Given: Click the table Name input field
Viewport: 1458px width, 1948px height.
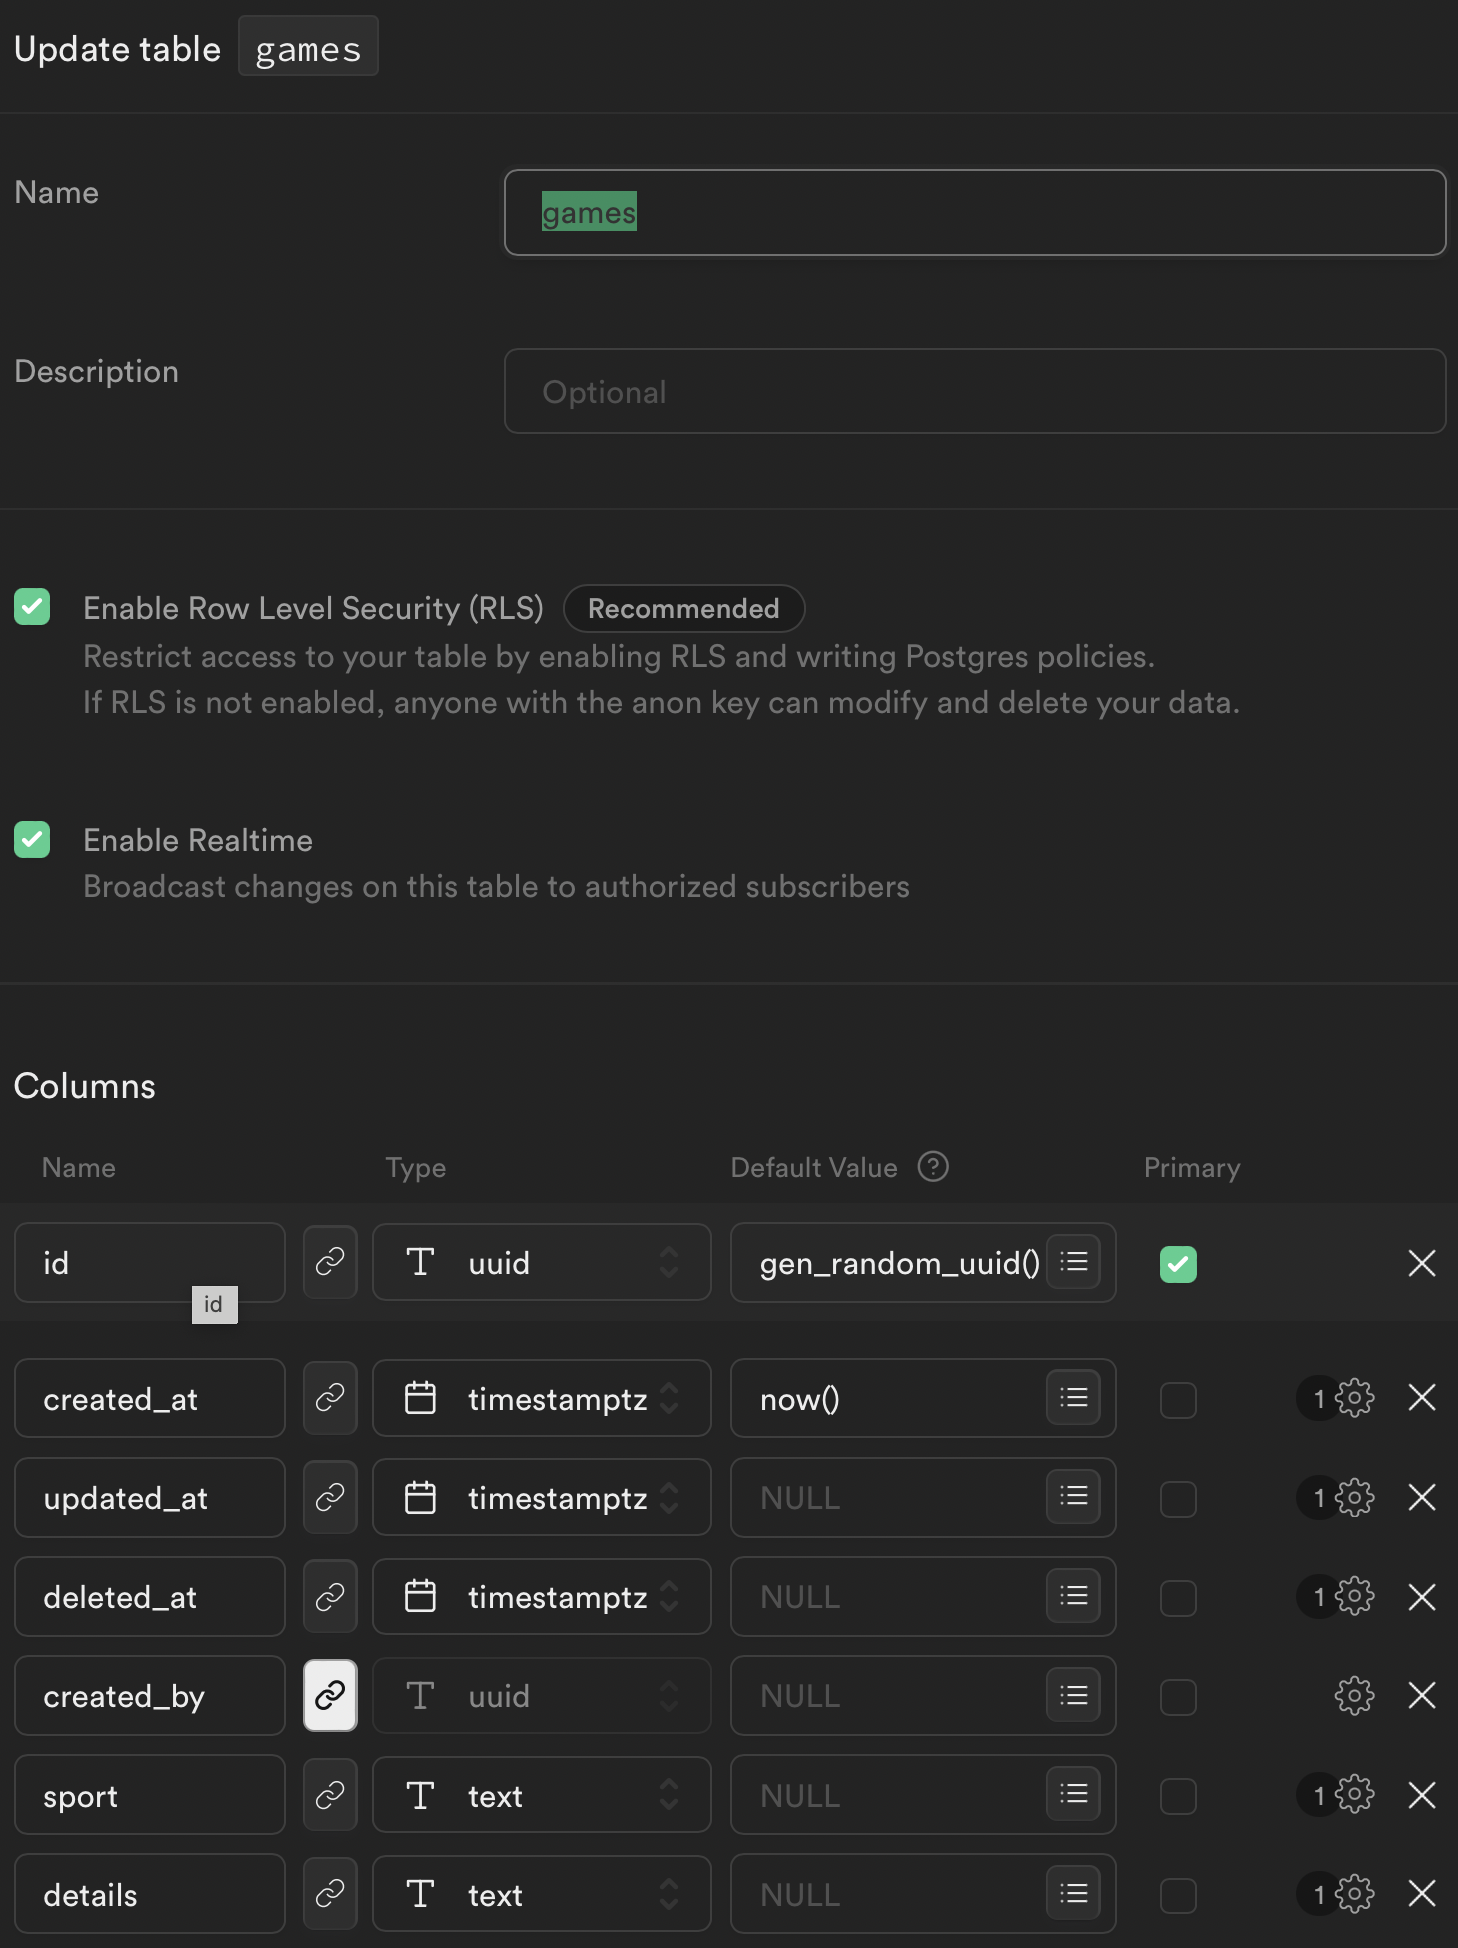Looking at the screenshot, I should [x=974, y=213].
